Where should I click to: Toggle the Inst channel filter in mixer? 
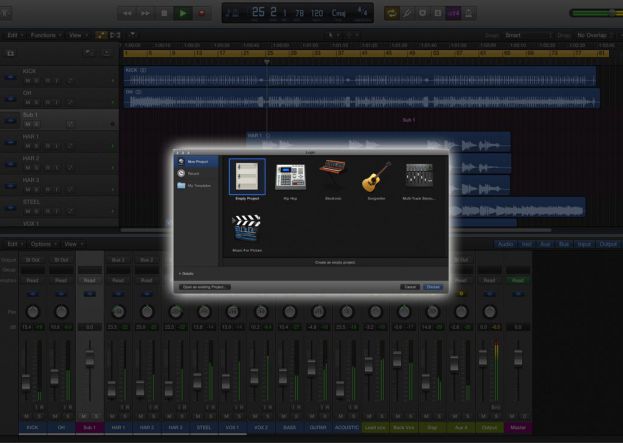[526, 244]
